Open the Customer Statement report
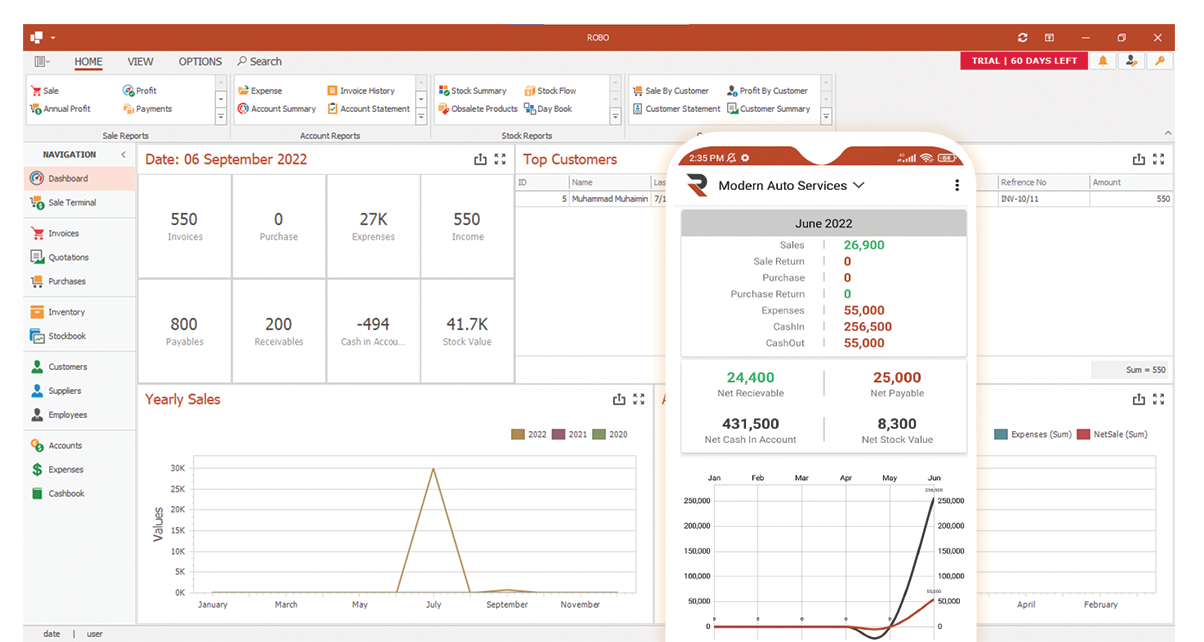Image resolution: width=1204 pixels, height=642 pixels. (x=676, y=108)
